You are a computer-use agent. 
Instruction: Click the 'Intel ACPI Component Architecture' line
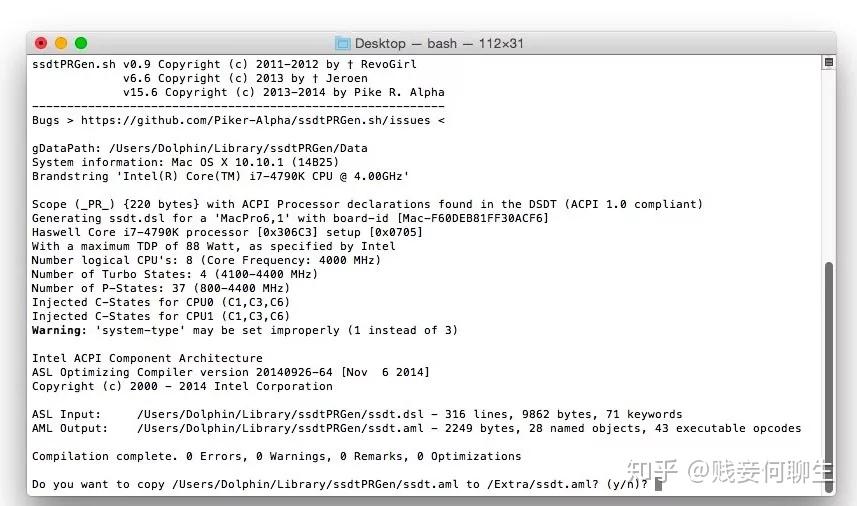[x=147, y=358]
